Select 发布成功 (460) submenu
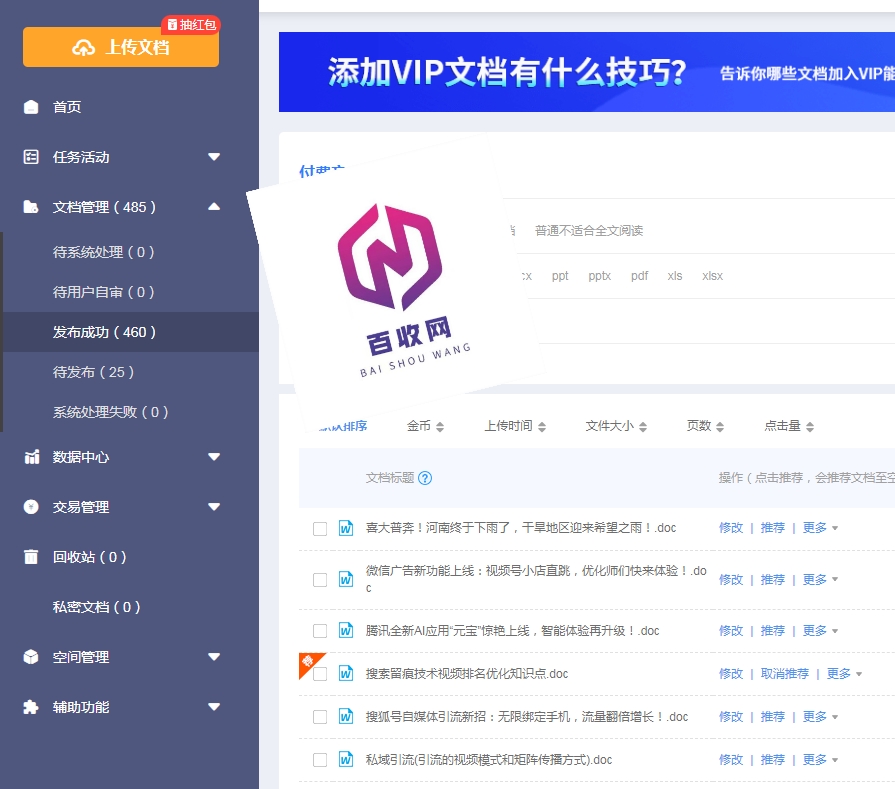895x789 pixels. (131, 332)
